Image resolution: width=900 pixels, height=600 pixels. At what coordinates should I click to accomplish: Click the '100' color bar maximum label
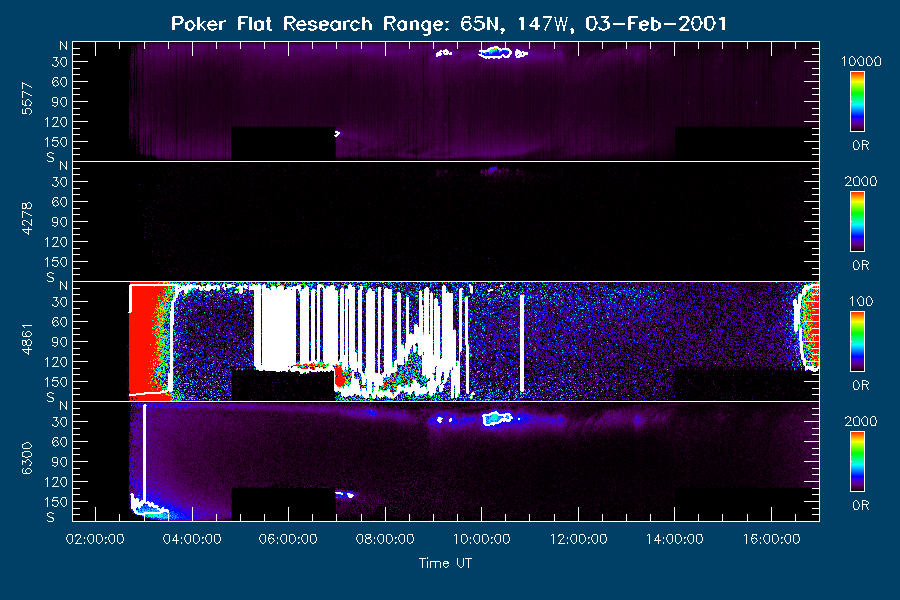coord(861,301)
